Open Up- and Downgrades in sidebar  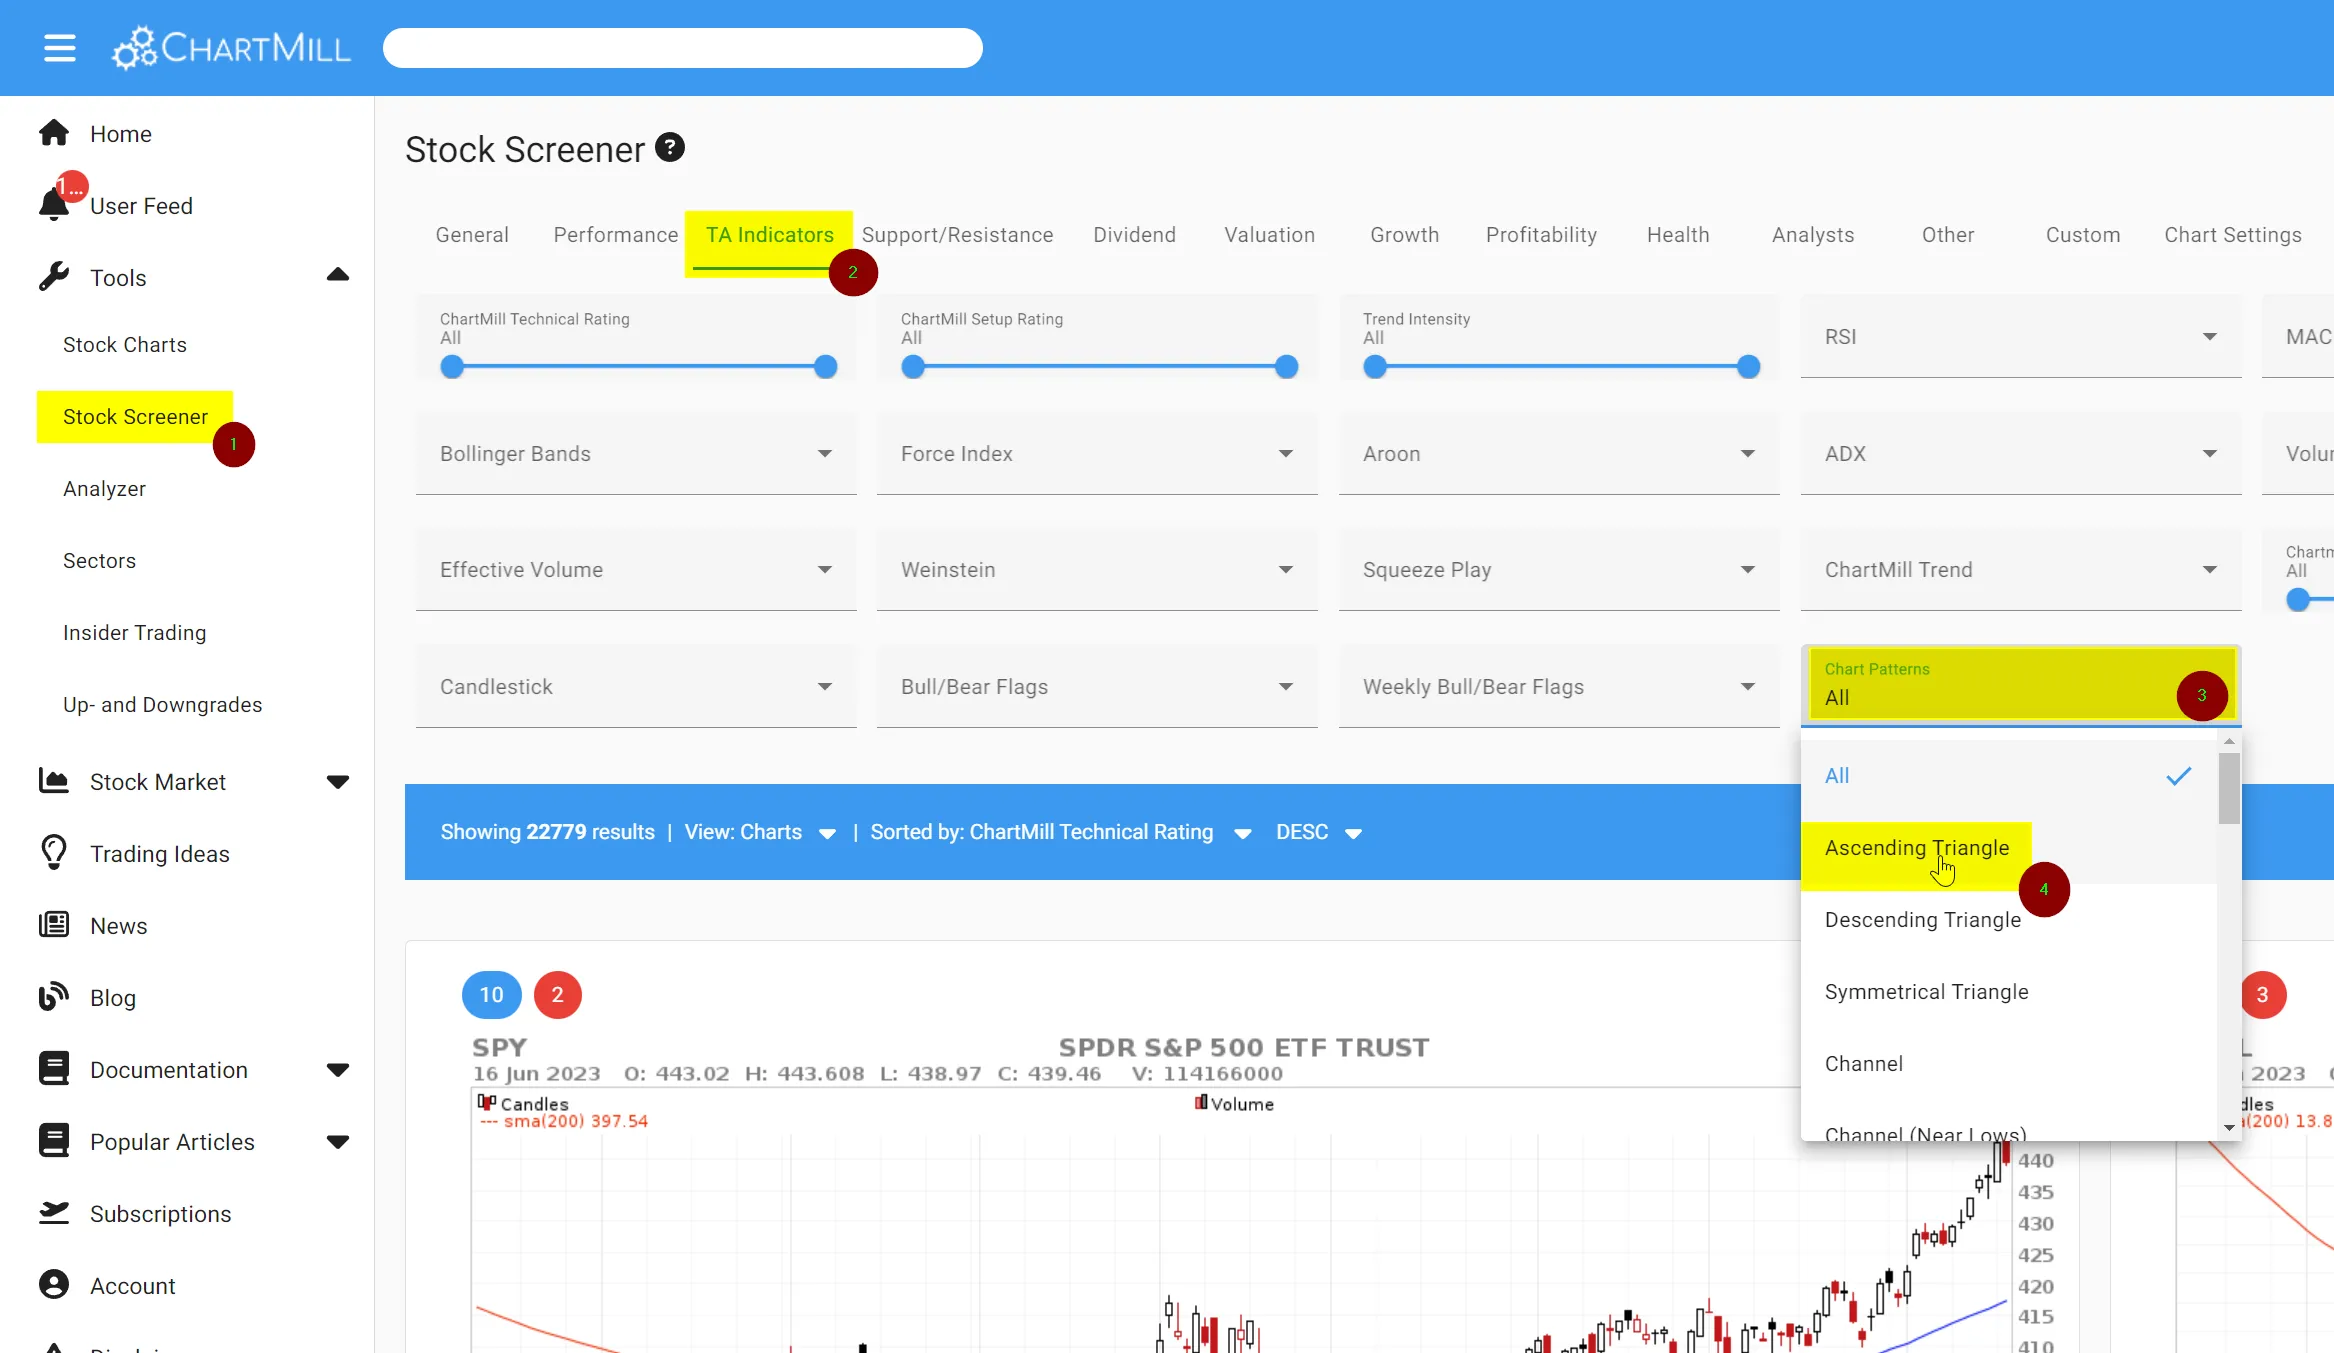[162, 705]
